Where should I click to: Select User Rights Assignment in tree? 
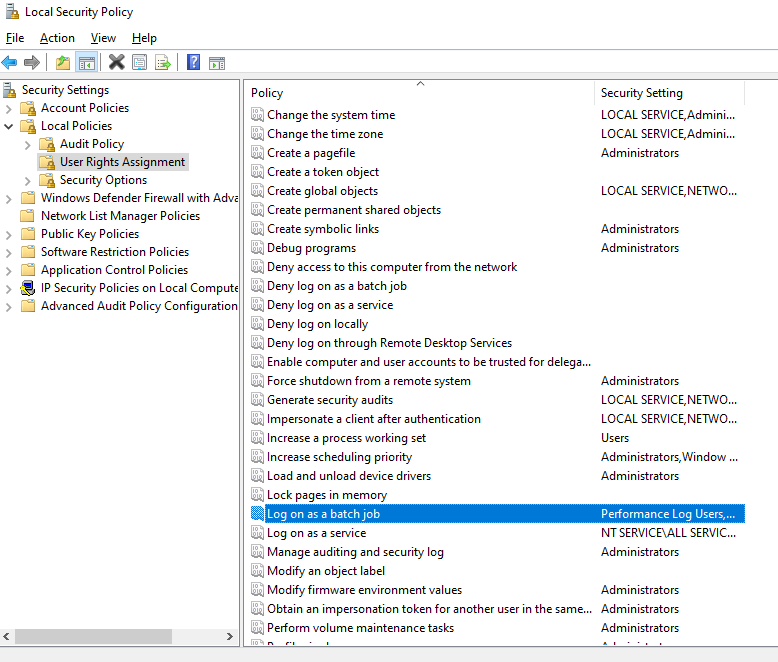tap(123, 162)
